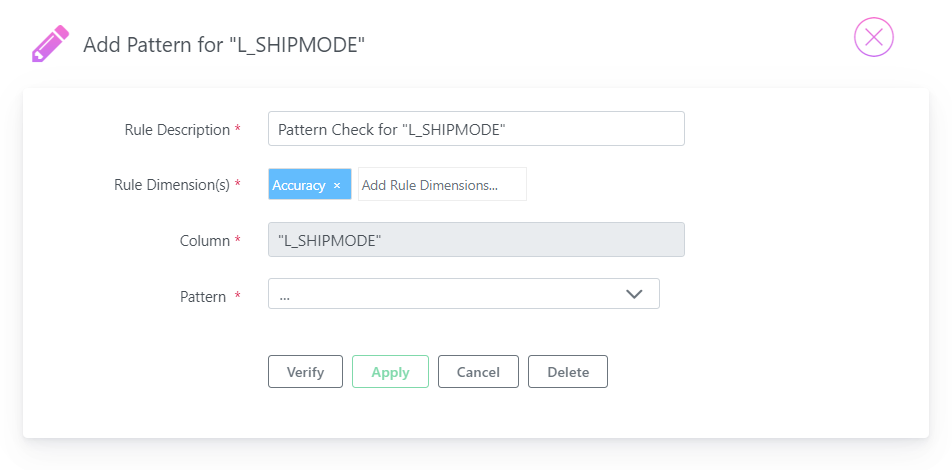Click the Column field label

205,241
